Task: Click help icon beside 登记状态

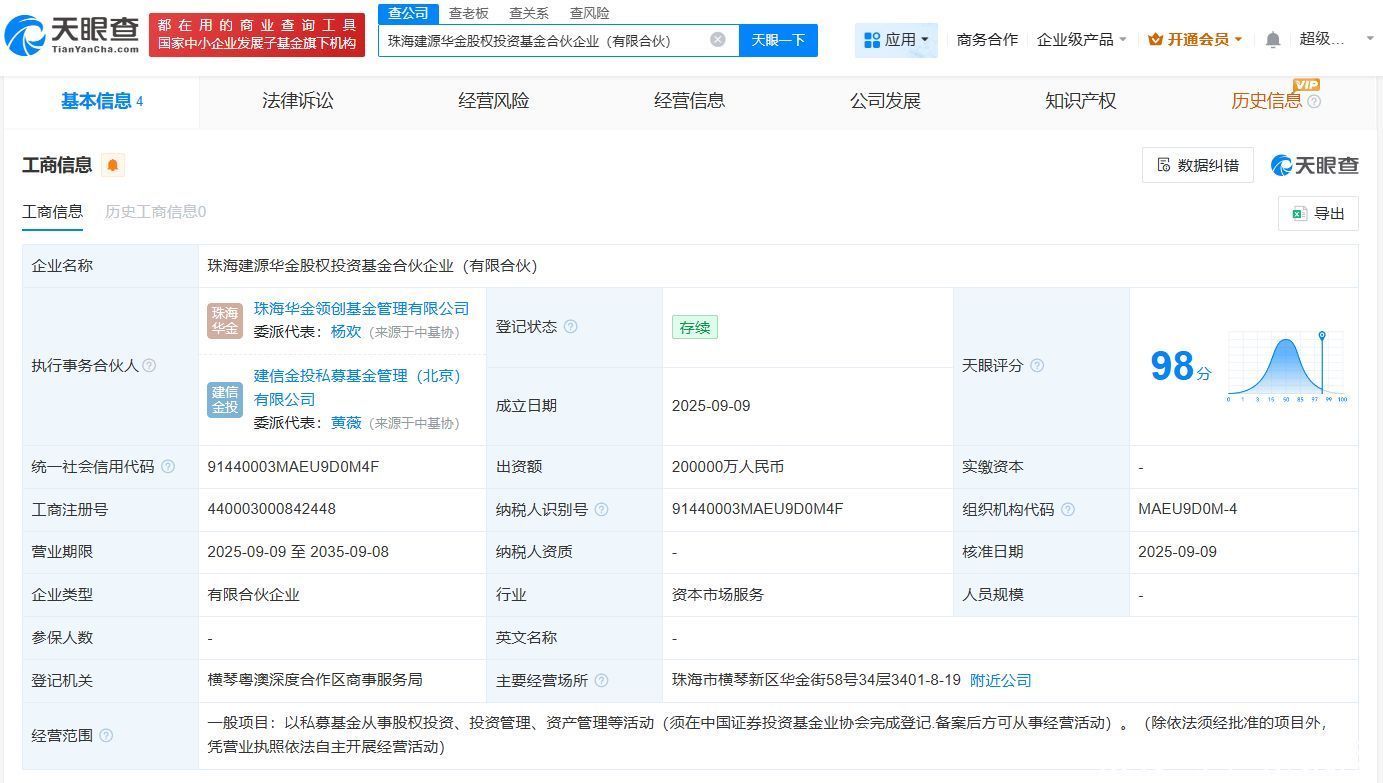Action: tap(571, 327)
